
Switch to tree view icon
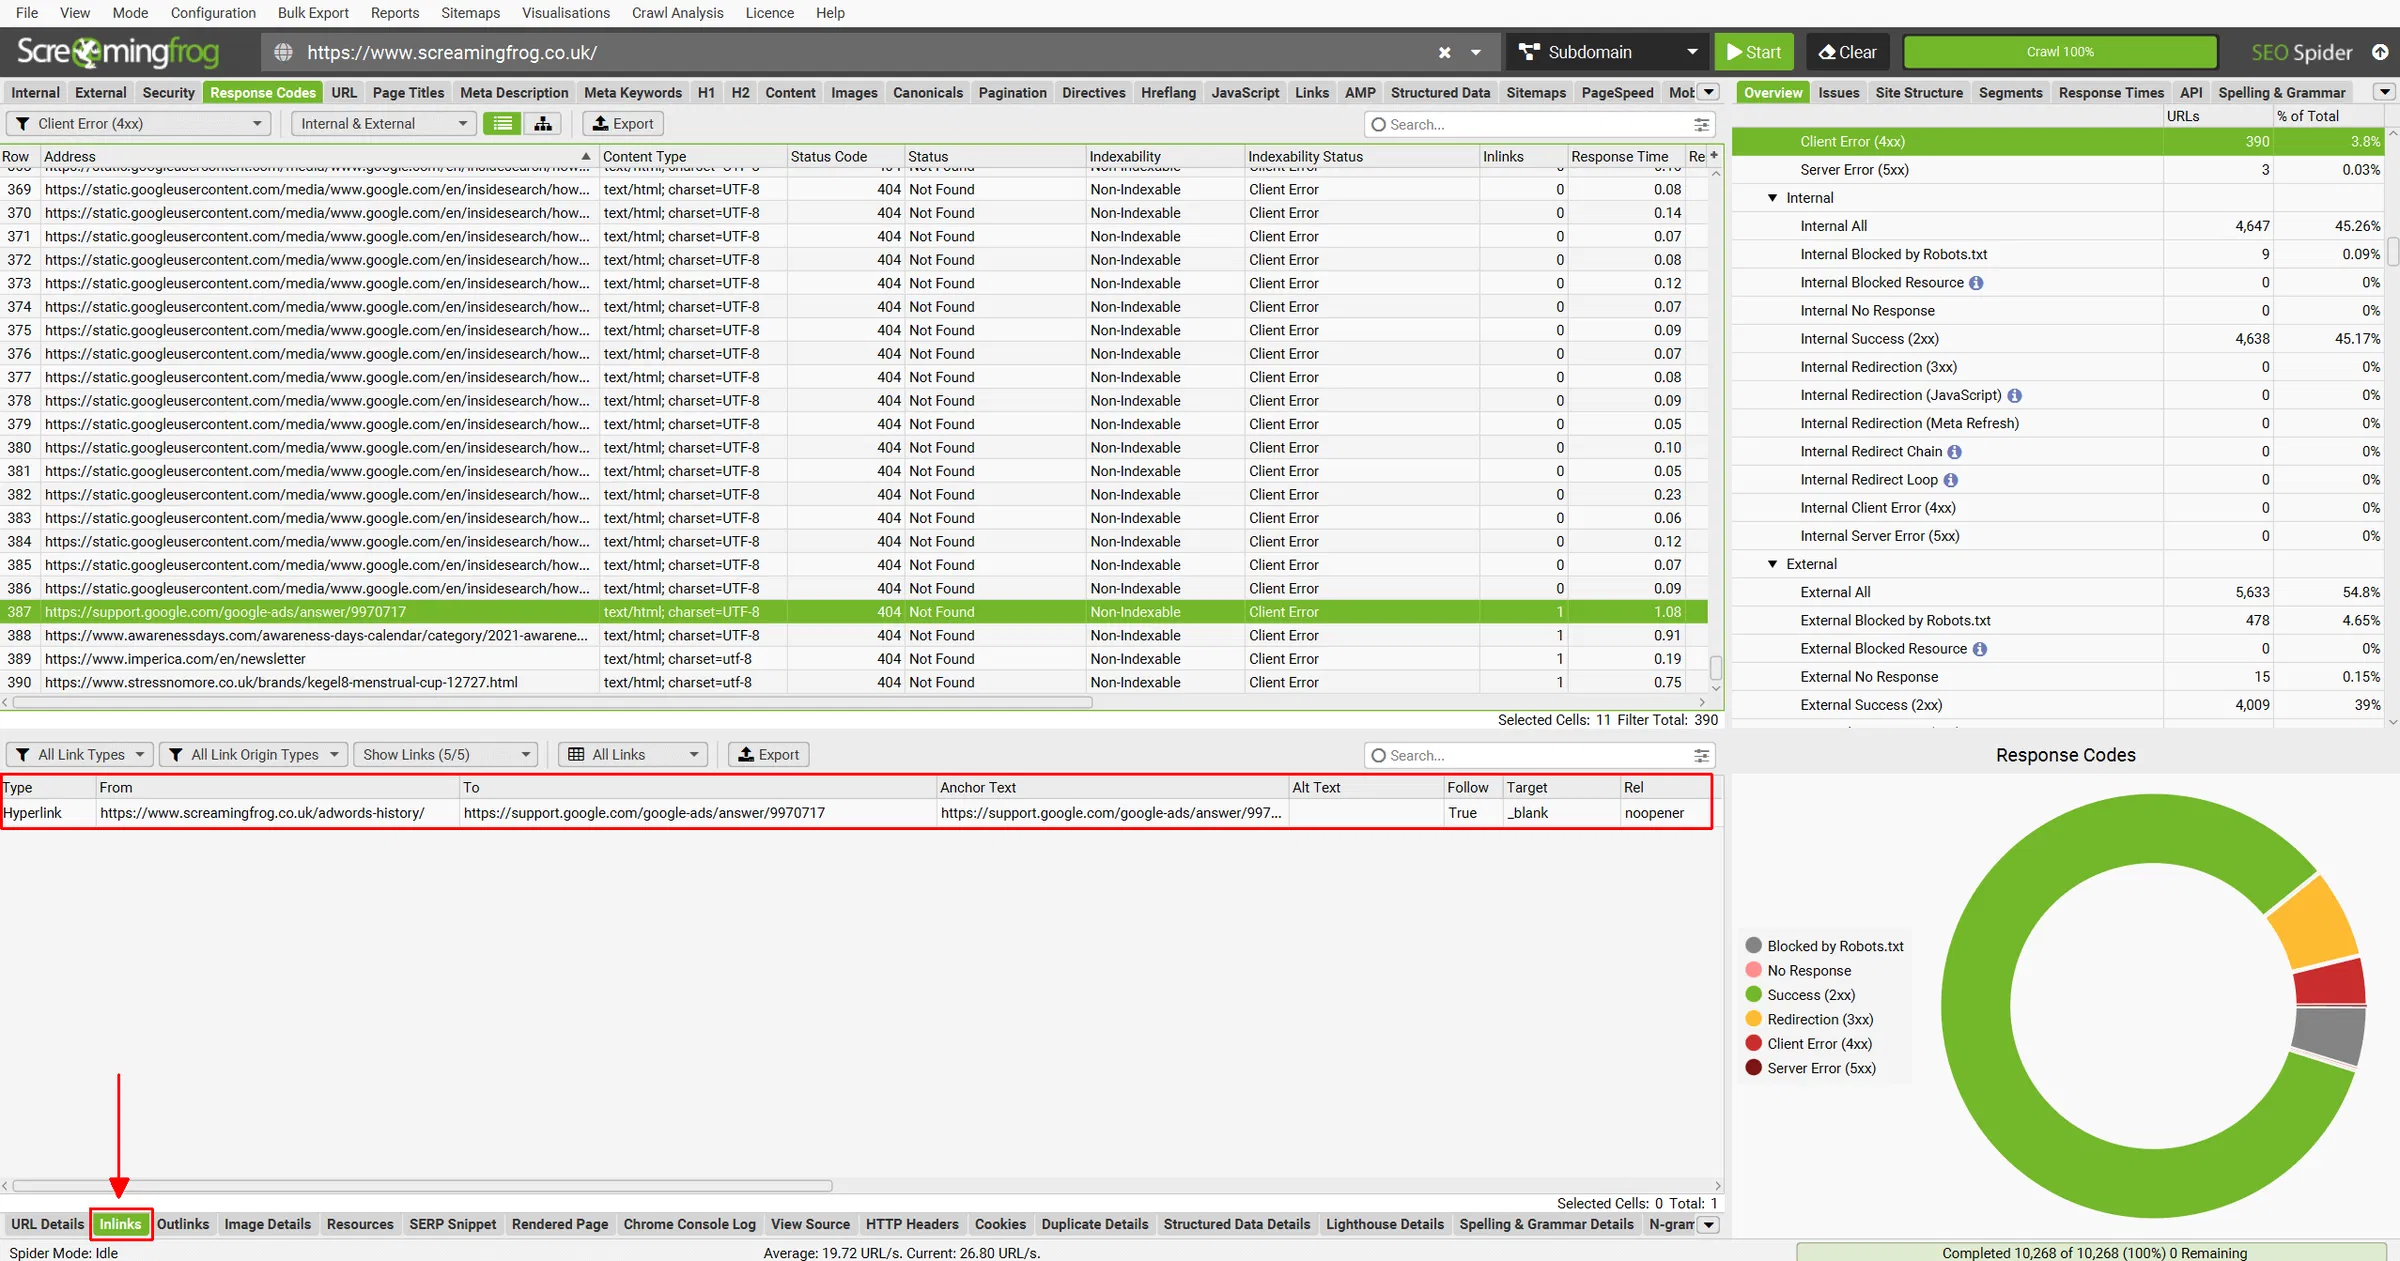pos(543,124)
